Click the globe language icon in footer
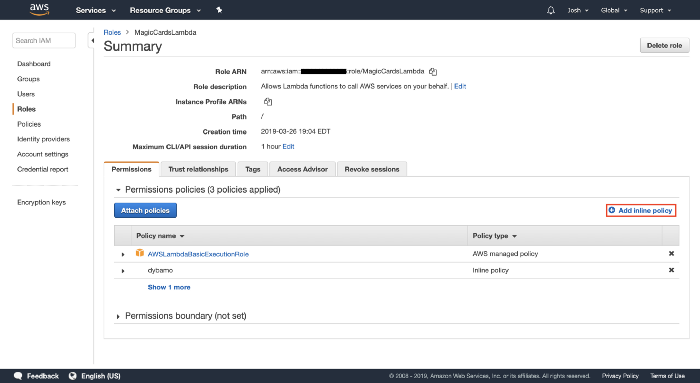700x383 pixels. tap(73, 376)
